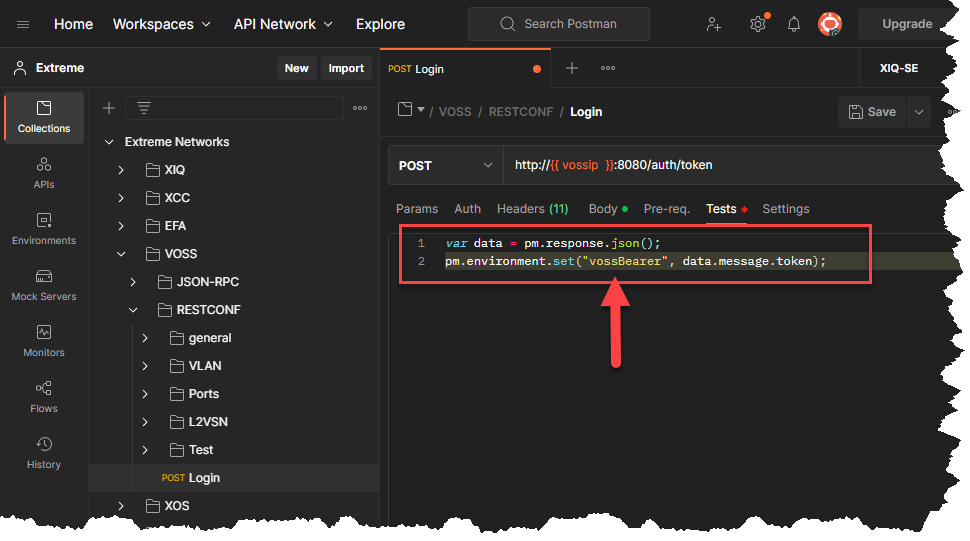Click the New button
Image resolution: width=970 pixels, height=541 pixels.
pyautogui.click(x=296, y=68)
